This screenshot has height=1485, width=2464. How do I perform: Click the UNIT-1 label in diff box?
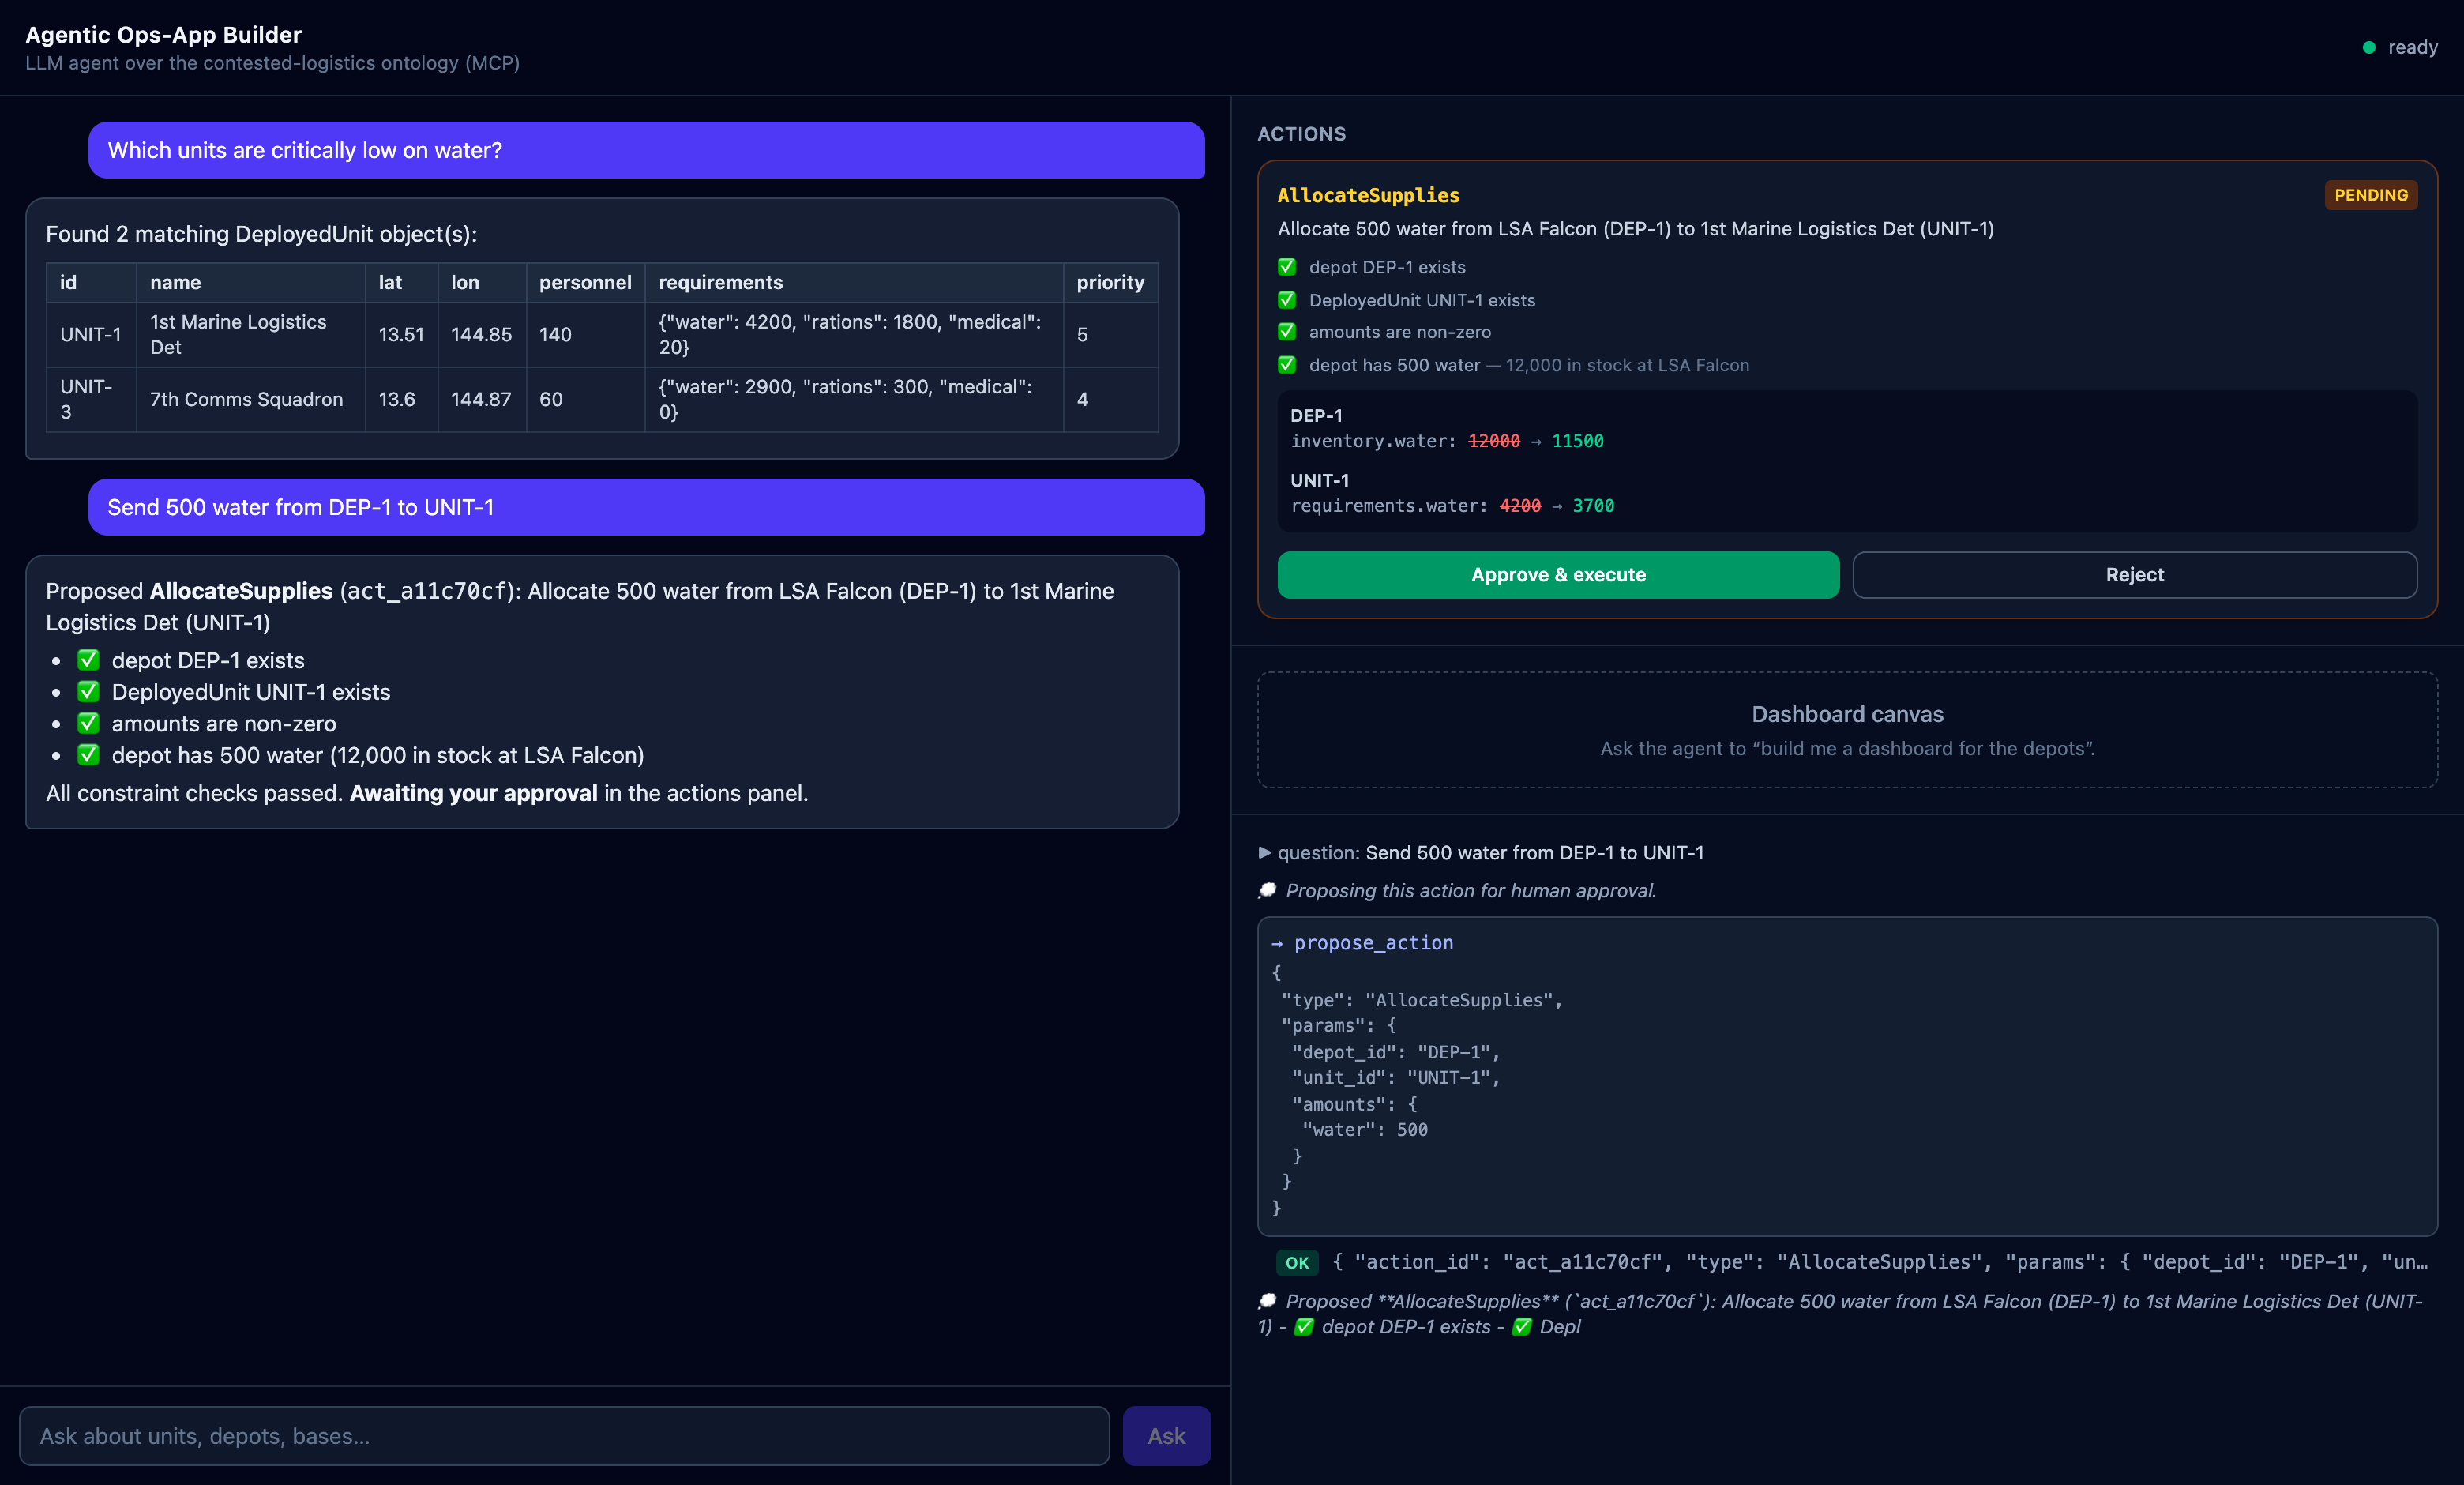(x=1319, y=480)
